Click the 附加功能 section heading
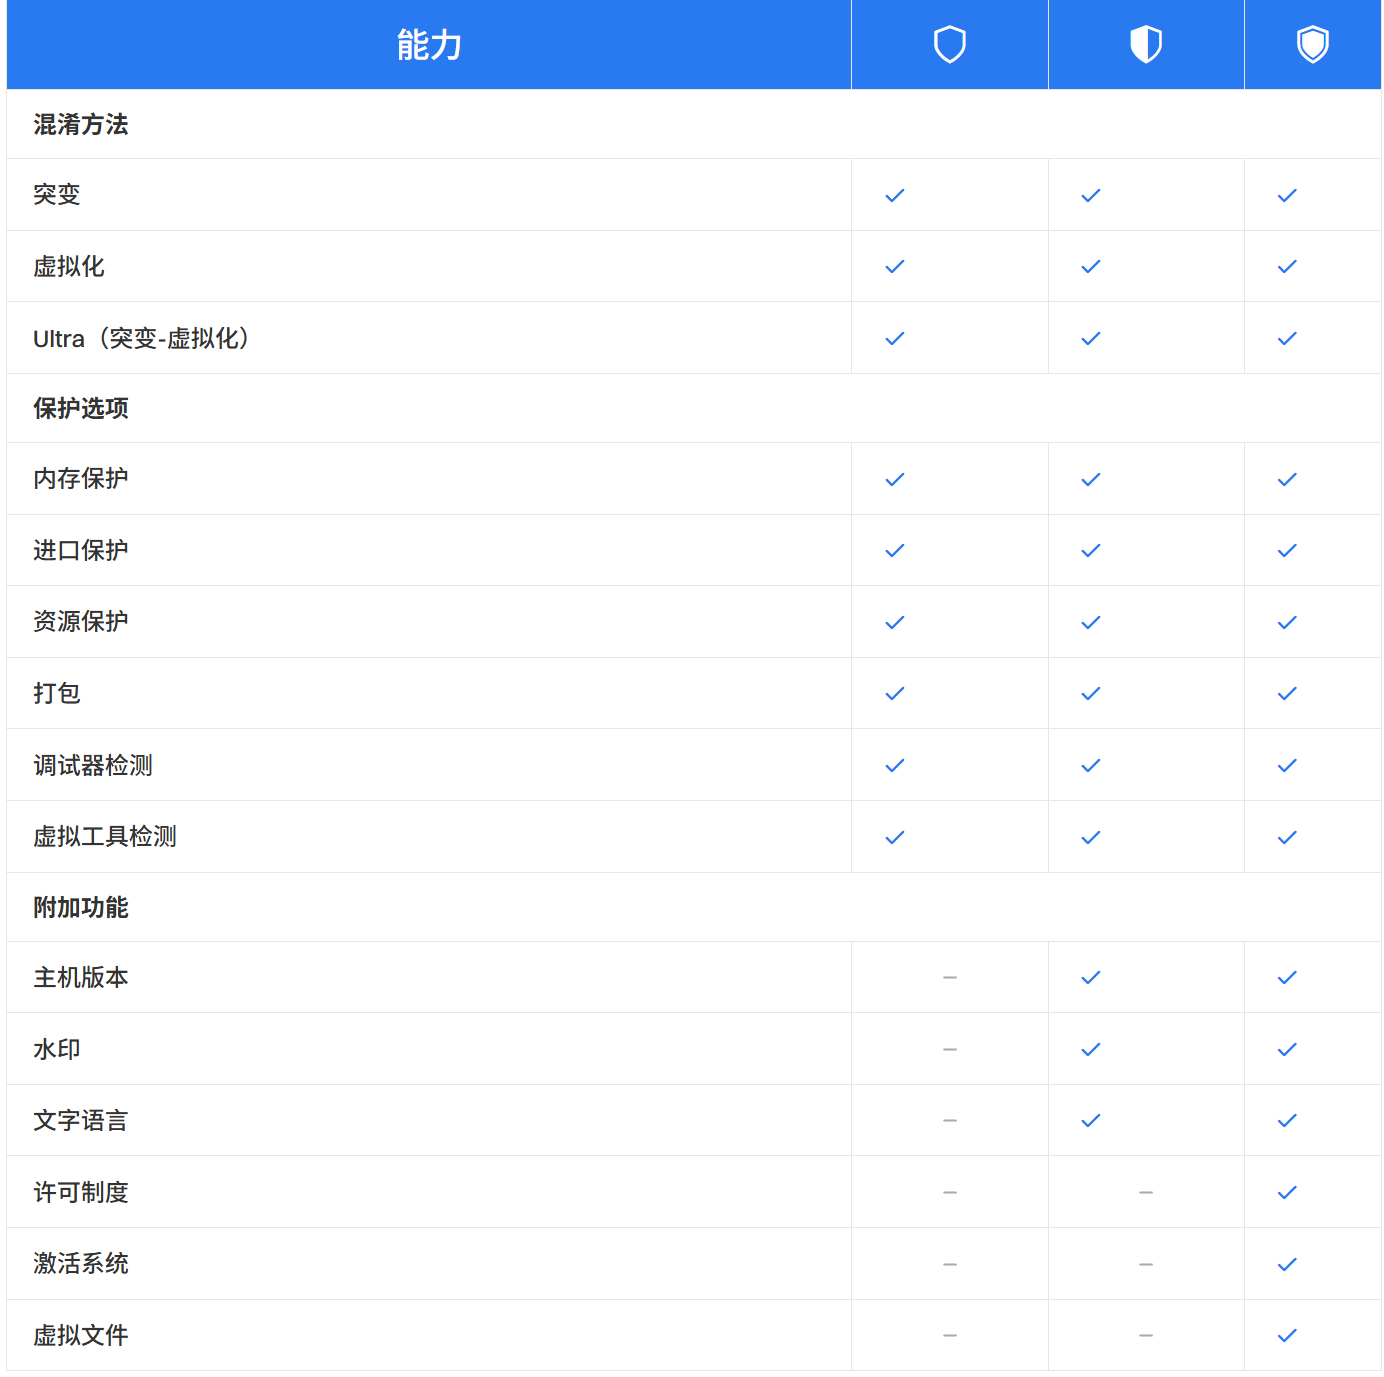 click(x=80, y=907)
